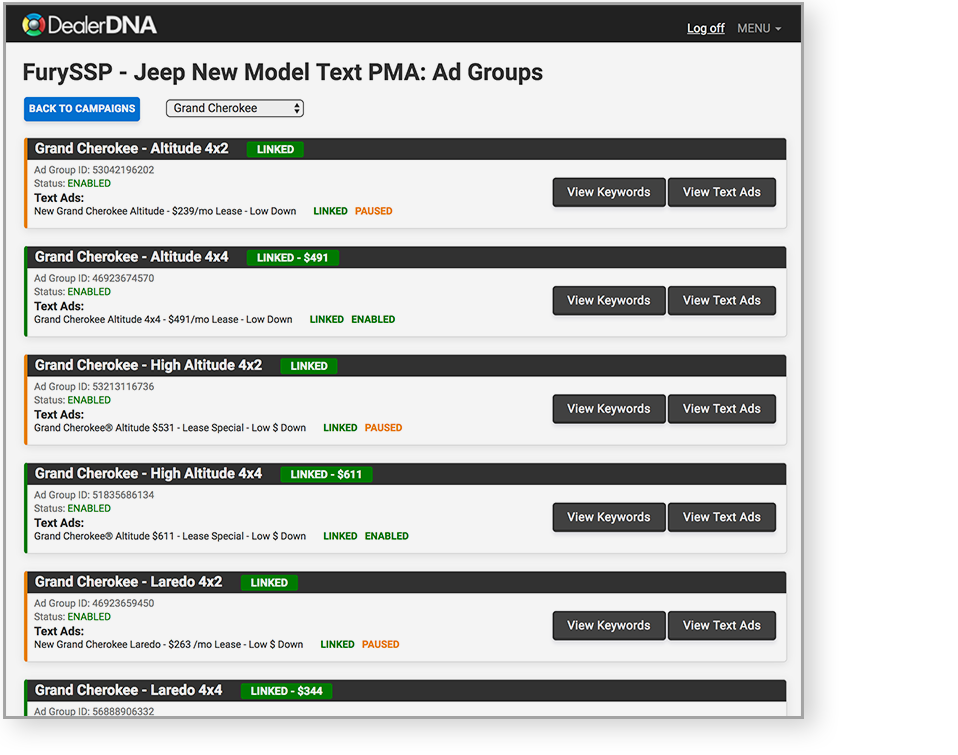Click Ad Group ID: 56888906332
Image resolution: width=958 pixels, height=755 pixels.
tap(94, 711)
